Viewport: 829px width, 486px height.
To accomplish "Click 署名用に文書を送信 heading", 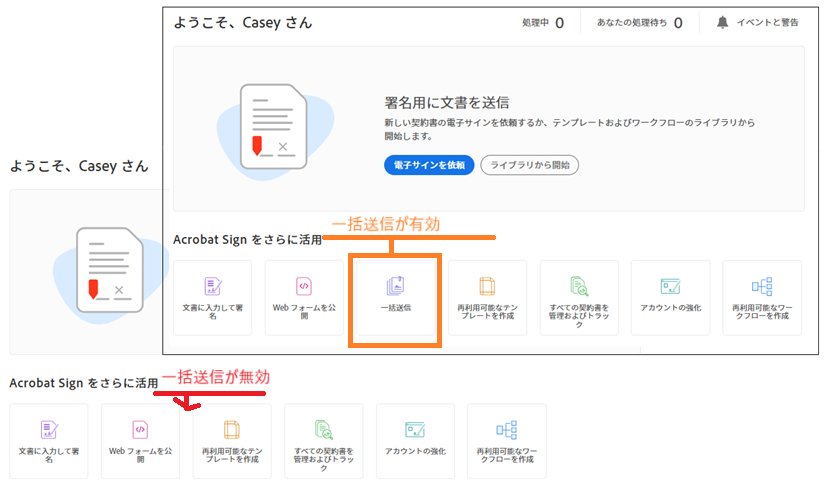I will point(447,102).
